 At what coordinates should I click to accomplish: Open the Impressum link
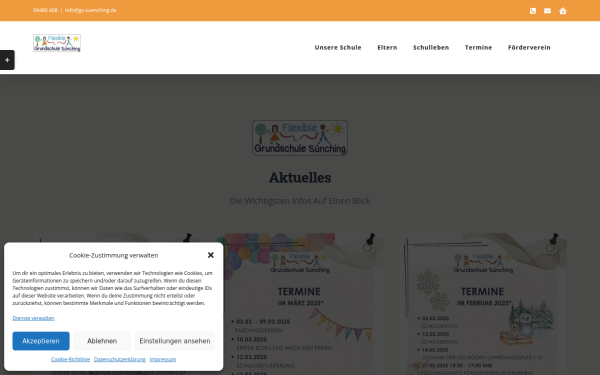163,359
